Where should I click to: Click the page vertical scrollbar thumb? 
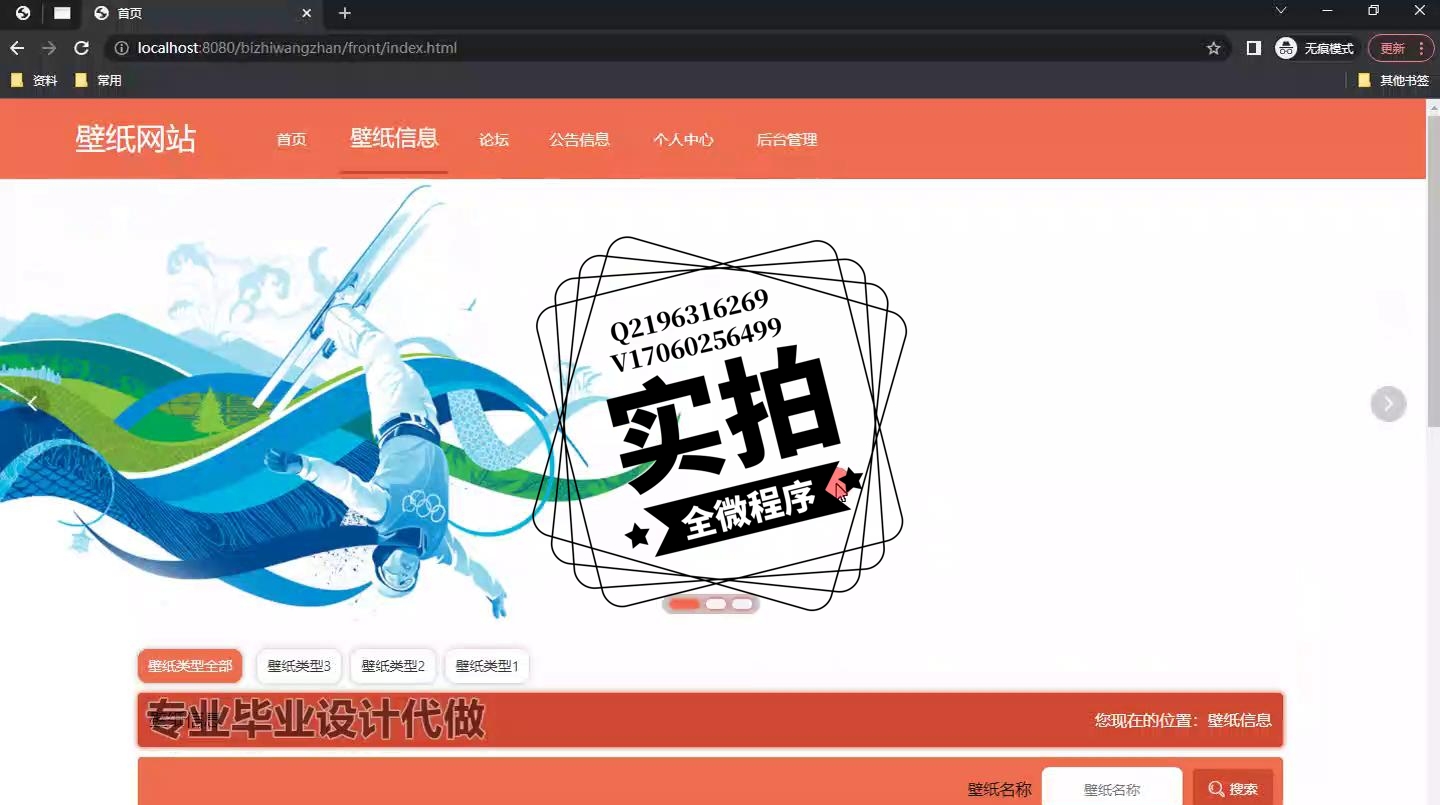1432,270
